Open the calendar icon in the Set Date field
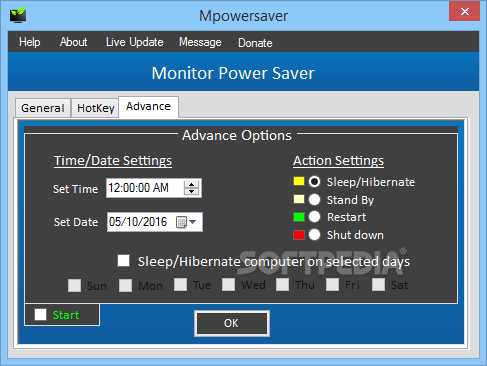Viewport: 487px width, 366px height. (181, 222)
